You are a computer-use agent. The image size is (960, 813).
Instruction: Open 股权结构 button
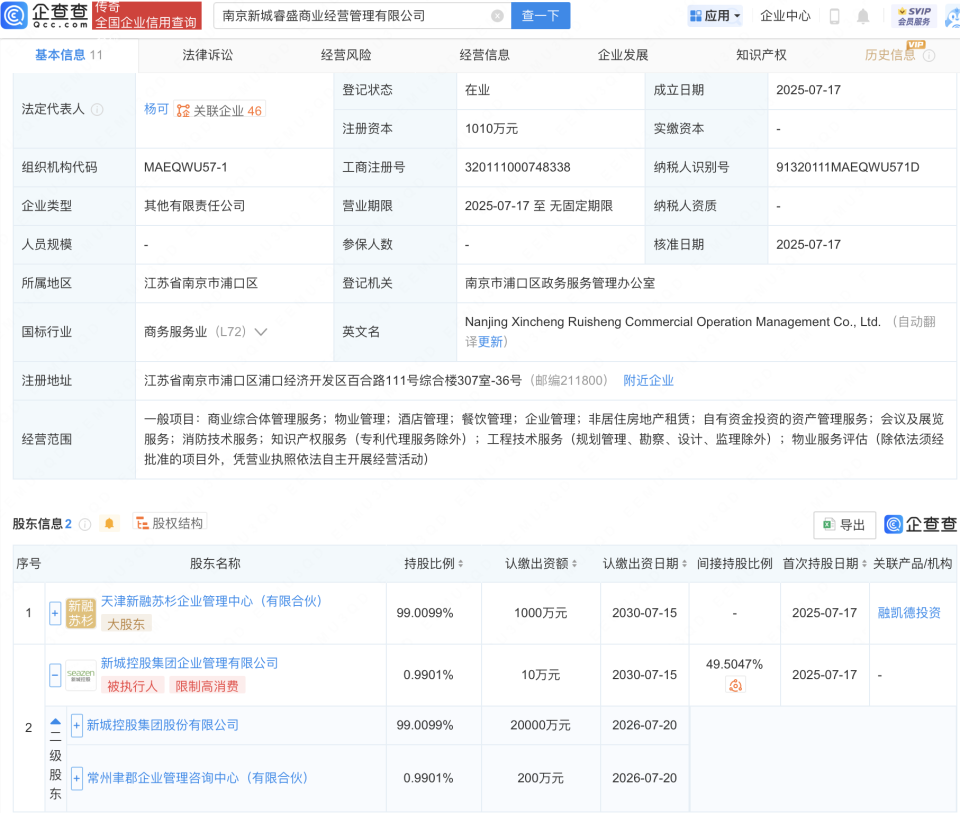click(170, 523)
